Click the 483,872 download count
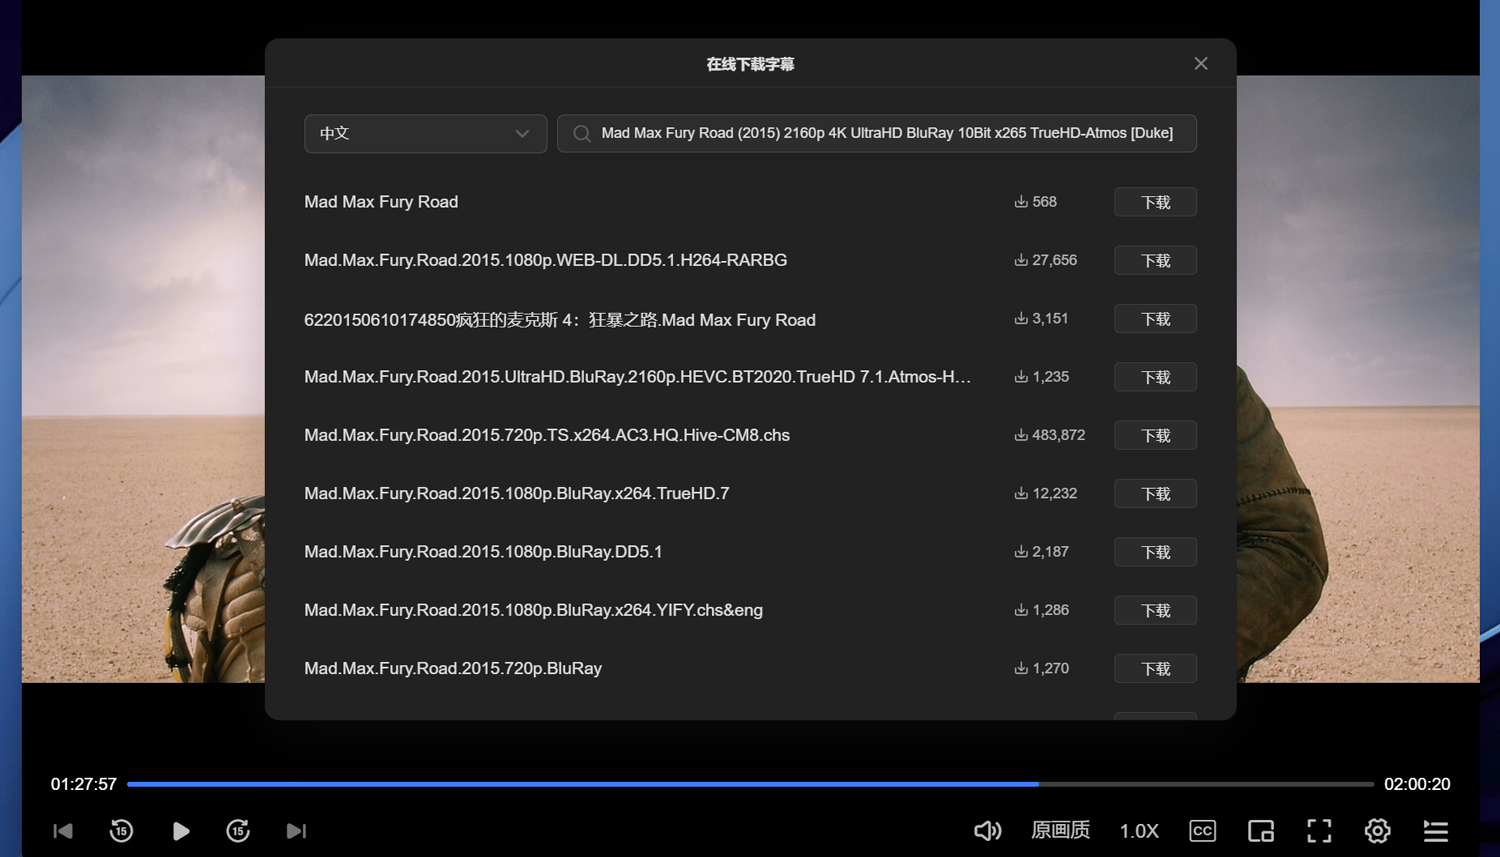Viewport: 1500px width, 857px height. tap(1050, 435)
